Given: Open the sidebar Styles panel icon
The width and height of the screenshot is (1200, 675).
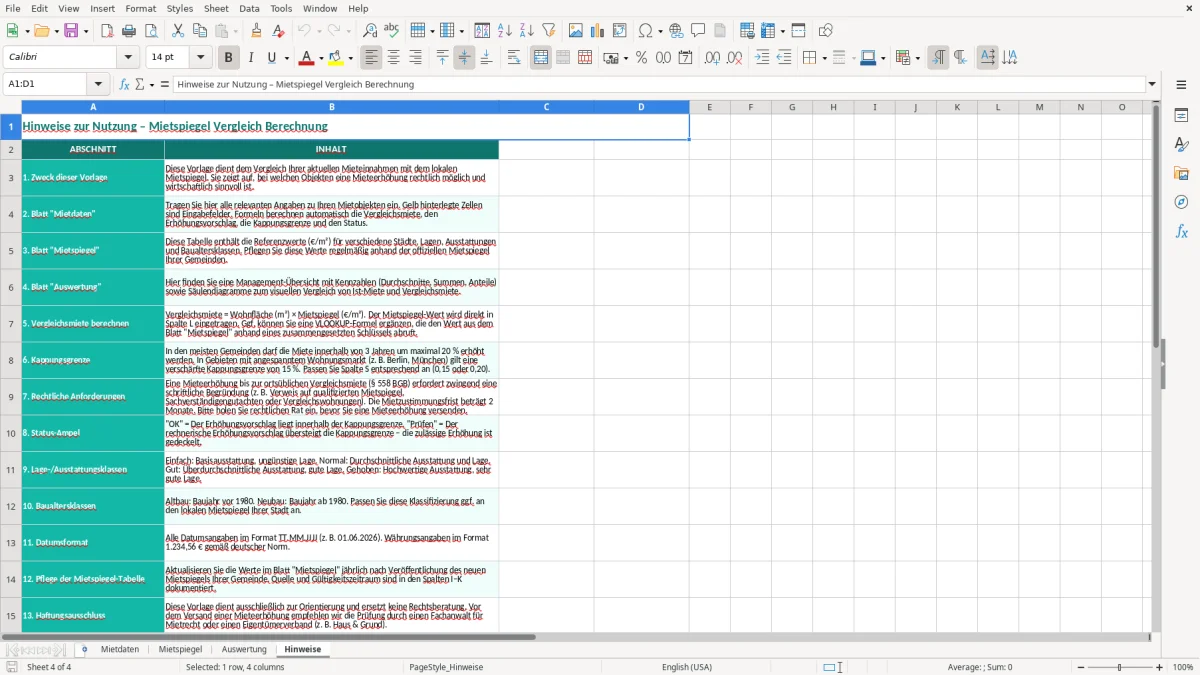Looking at the screenshot, I should 1181,145.
